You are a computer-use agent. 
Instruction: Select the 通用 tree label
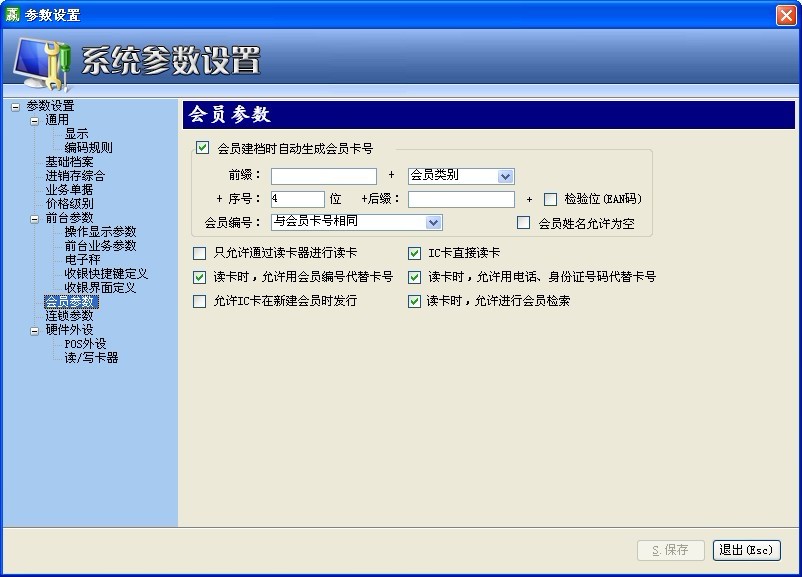click(x=57, y=120)
